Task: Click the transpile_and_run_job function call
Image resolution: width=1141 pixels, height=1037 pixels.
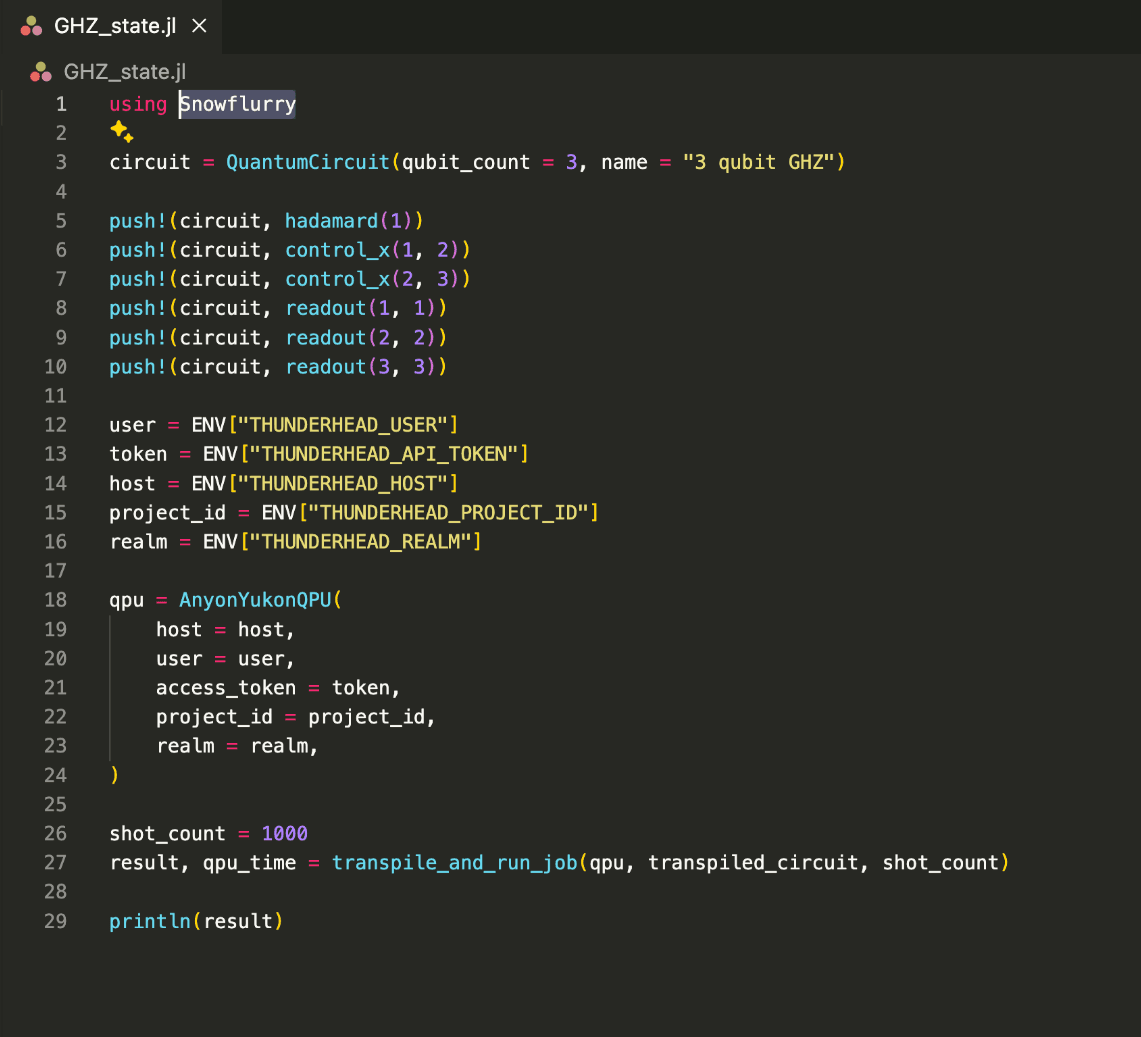Action: point(454,863)
